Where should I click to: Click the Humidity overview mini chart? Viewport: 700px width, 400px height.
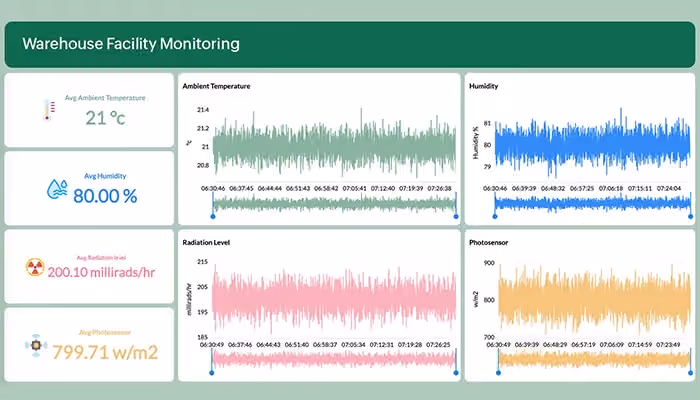pos(592,204)
